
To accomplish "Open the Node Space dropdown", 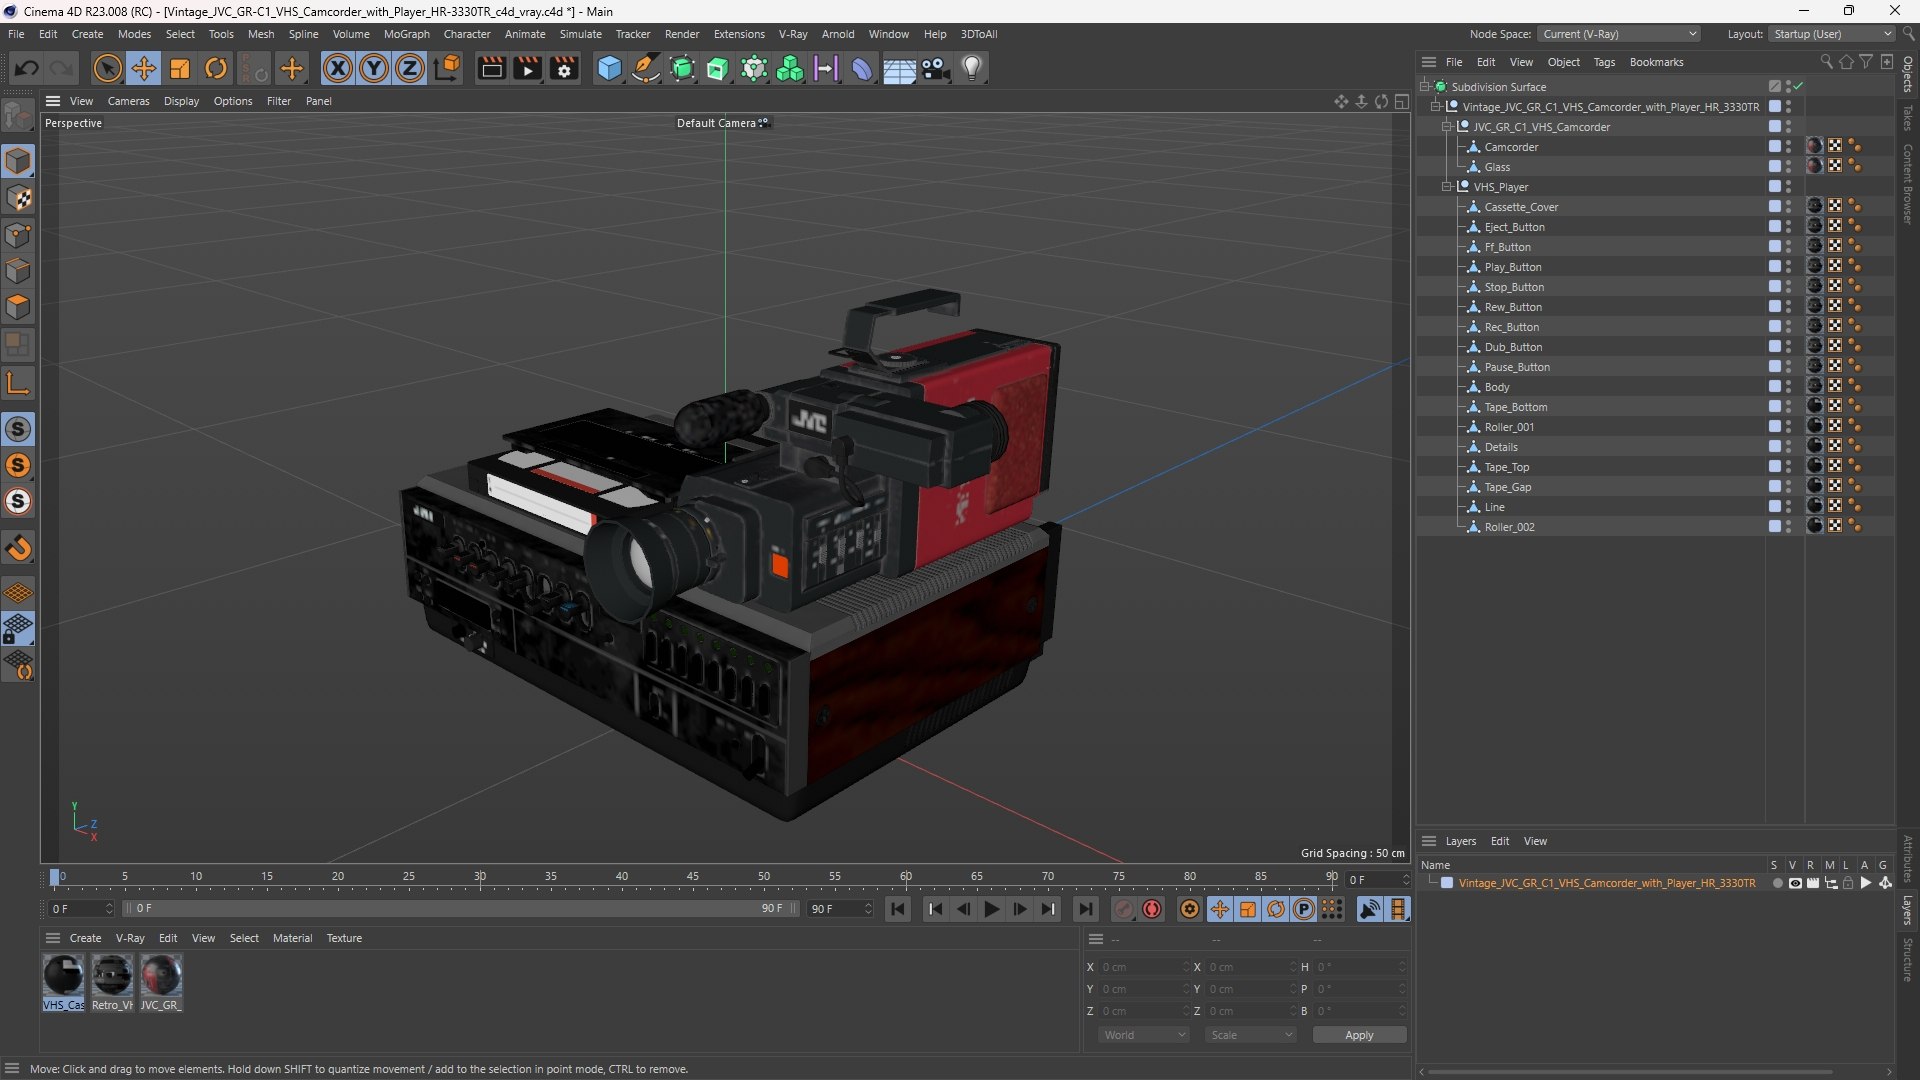I will point(1618,34).
